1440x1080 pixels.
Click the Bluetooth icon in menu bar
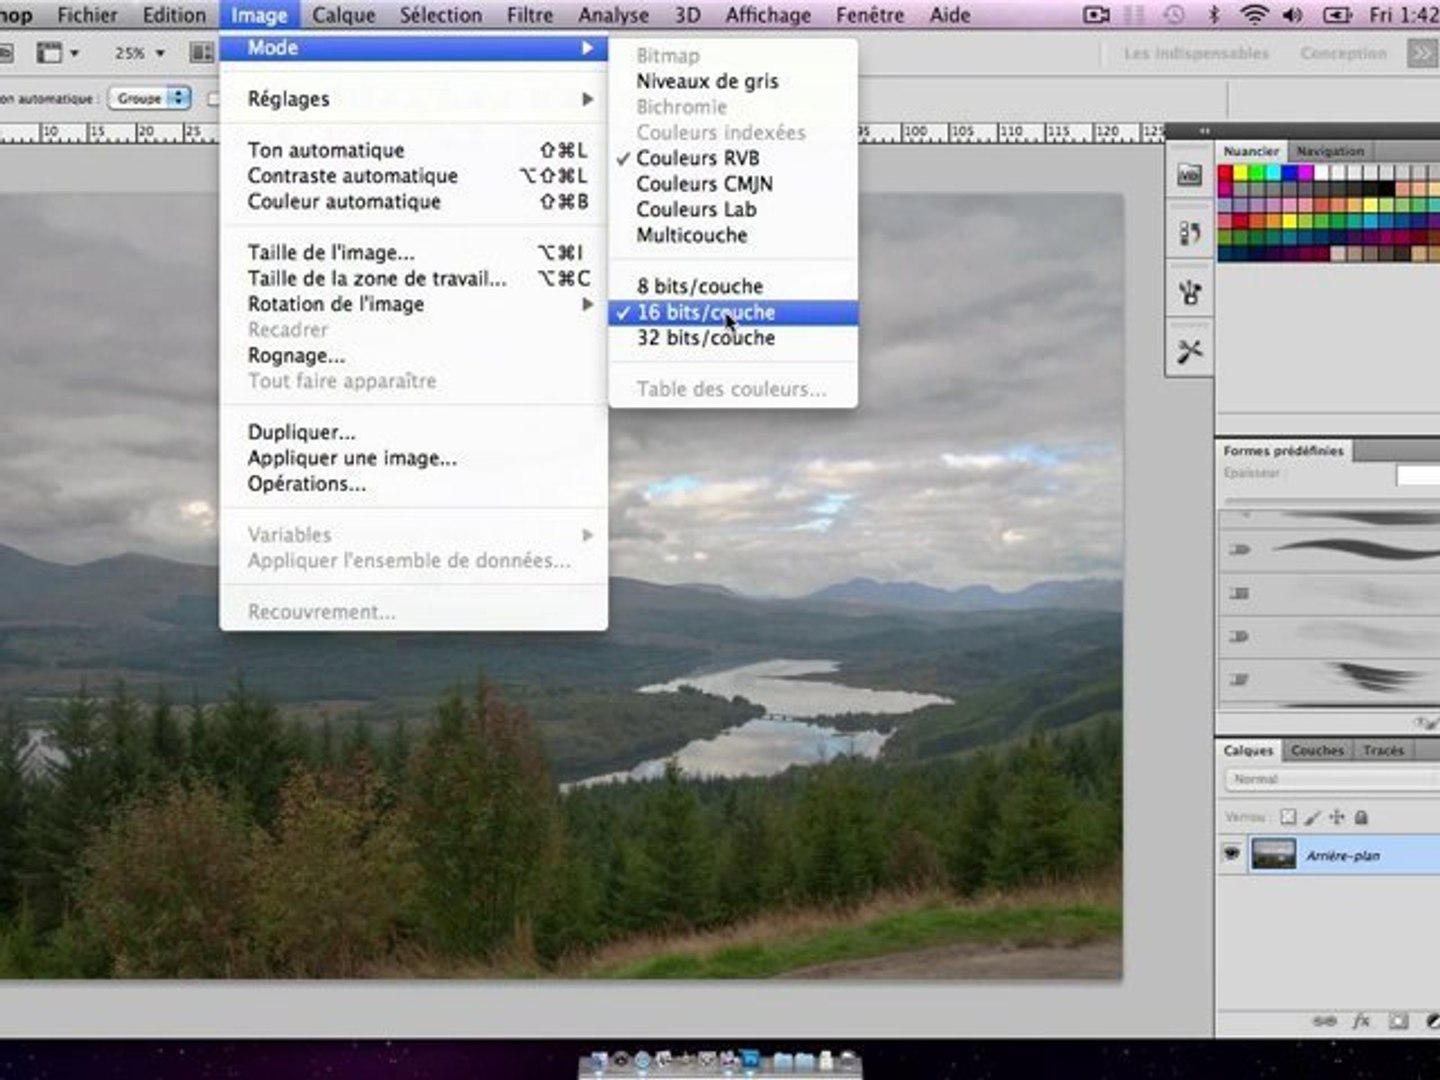pos(1214,15)
